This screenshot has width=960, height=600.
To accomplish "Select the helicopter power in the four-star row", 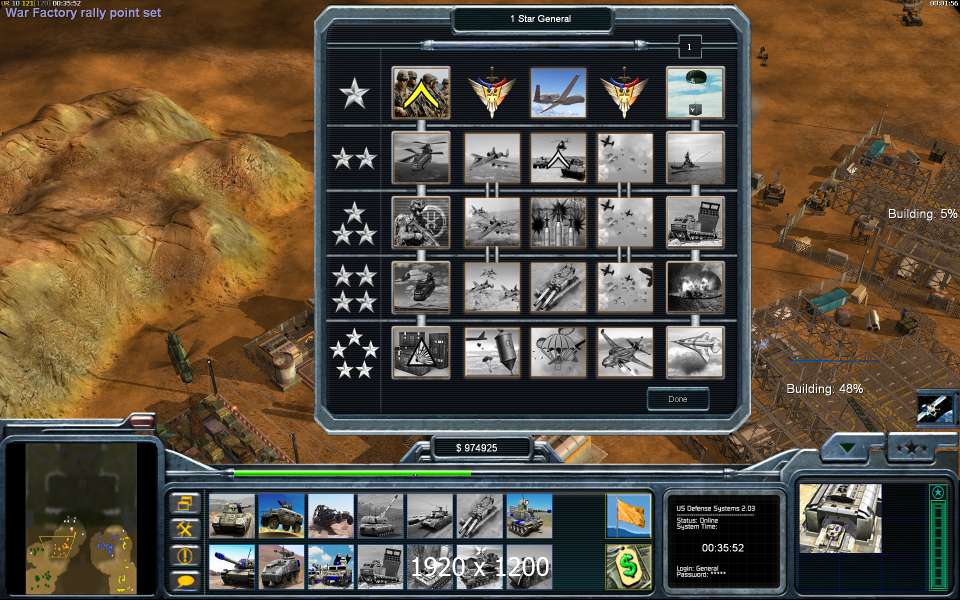I will coord(421,287).
